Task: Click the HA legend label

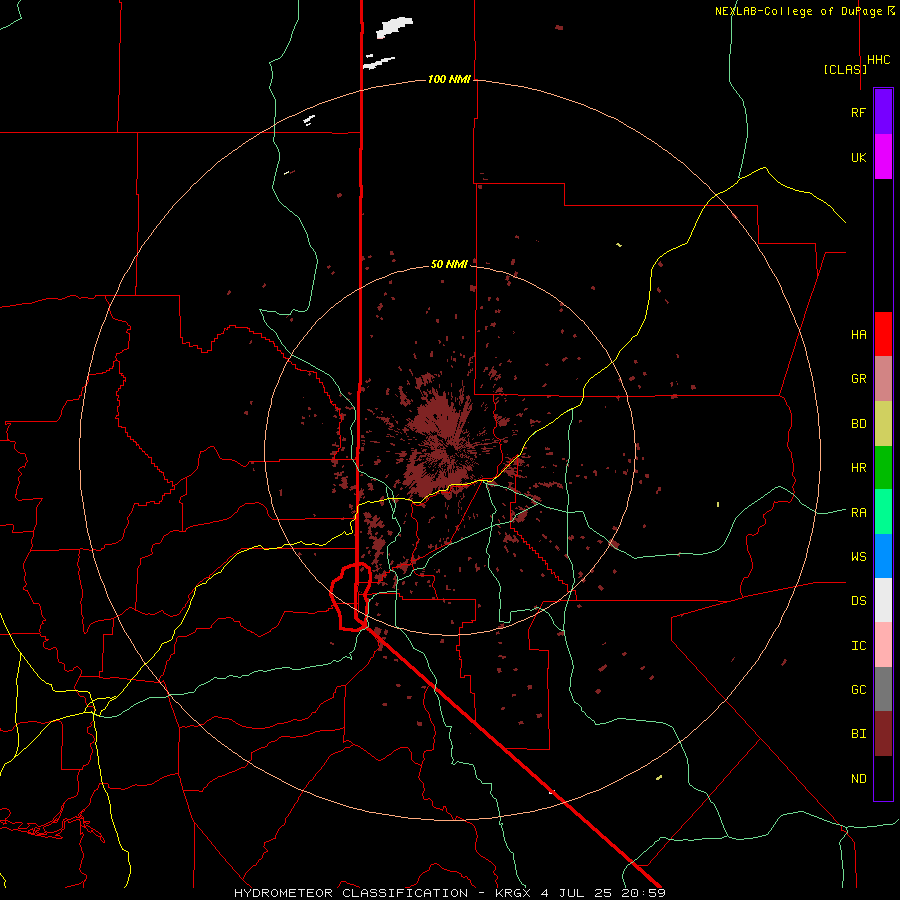Action: (858, 335)
